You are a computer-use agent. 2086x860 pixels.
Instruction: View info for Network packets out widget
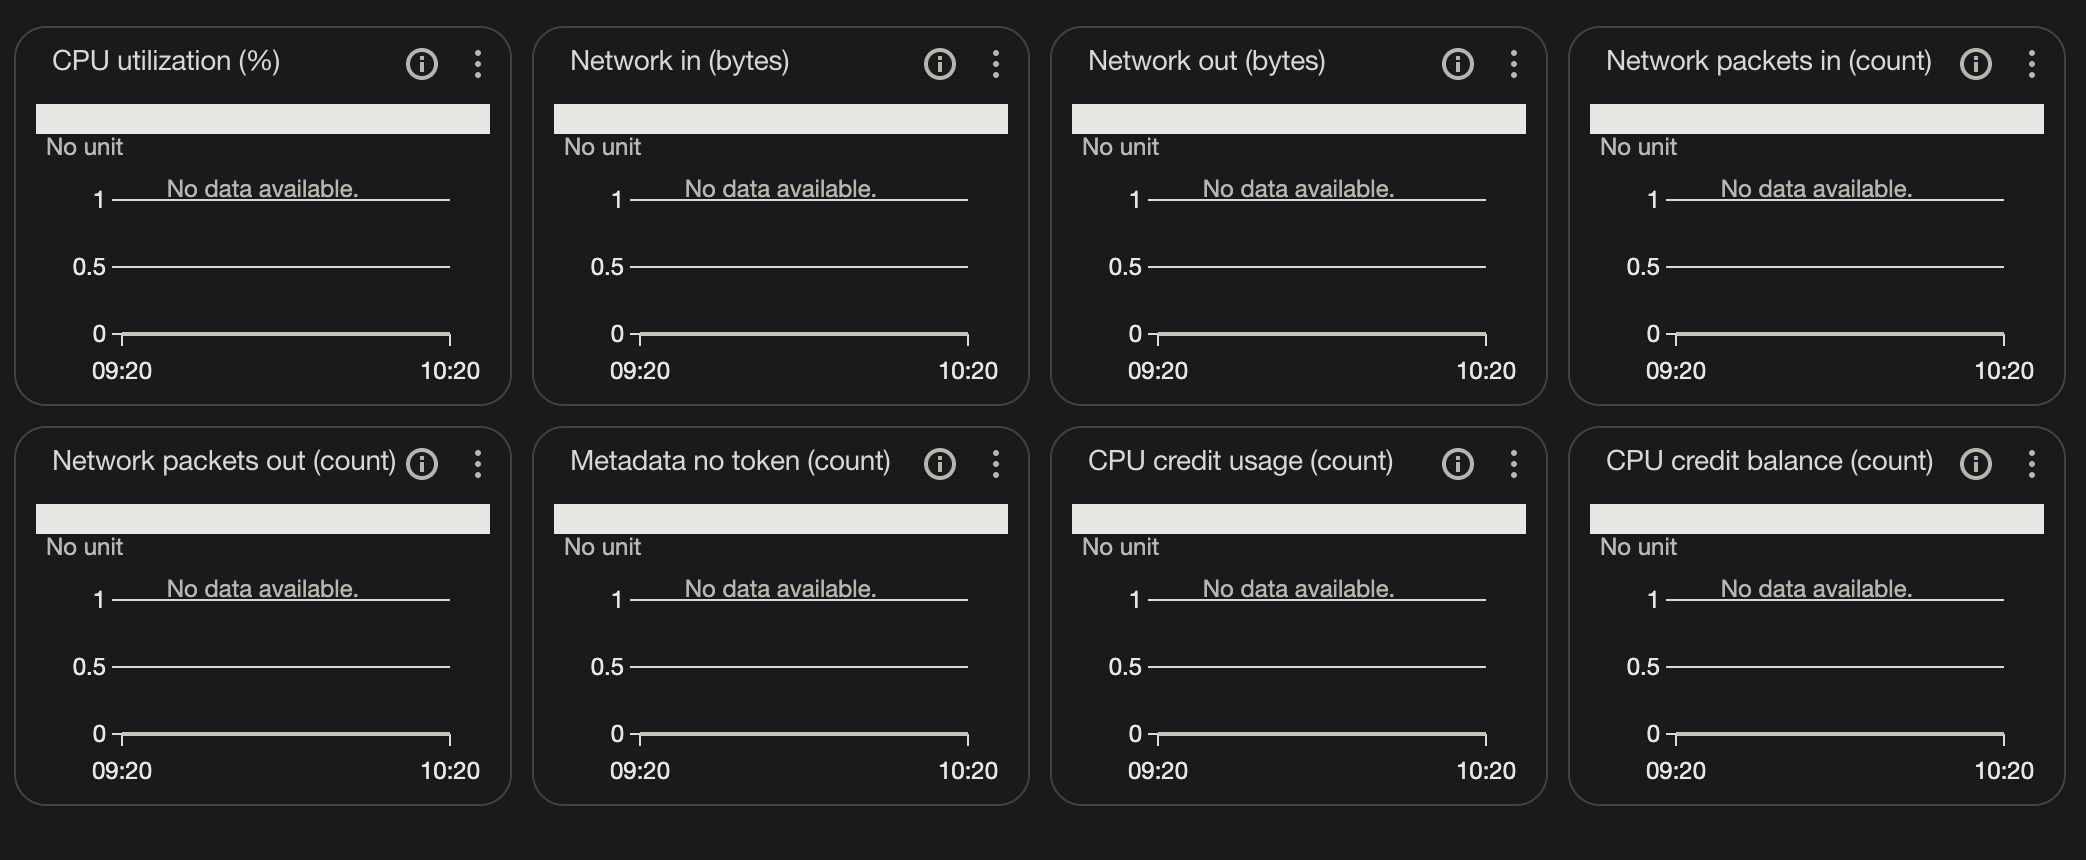tap(422, 464)
